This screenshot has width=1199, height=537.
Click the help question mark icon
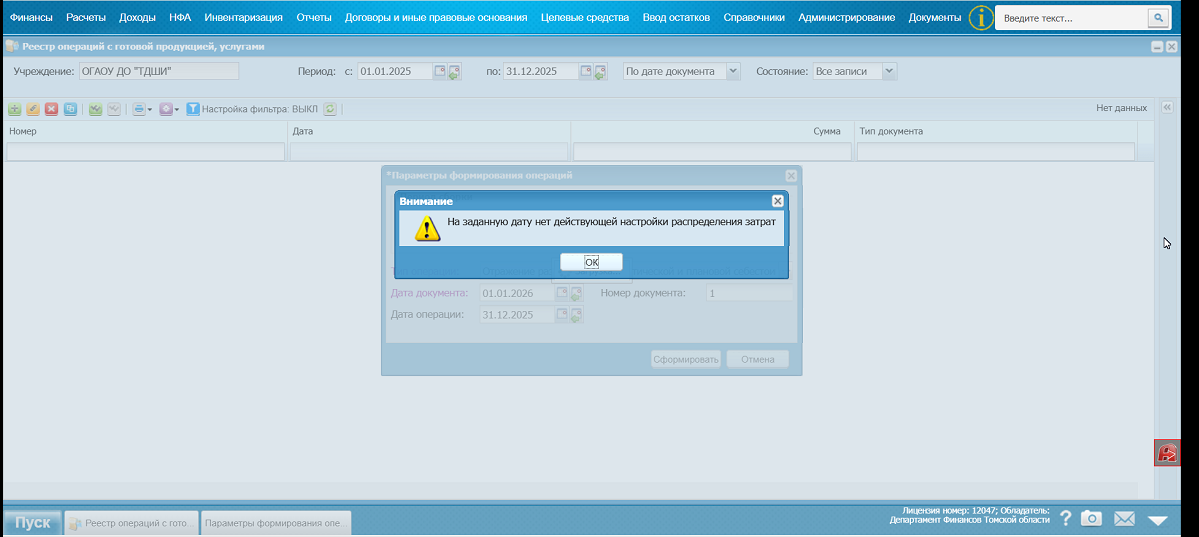coord(1066,519)
